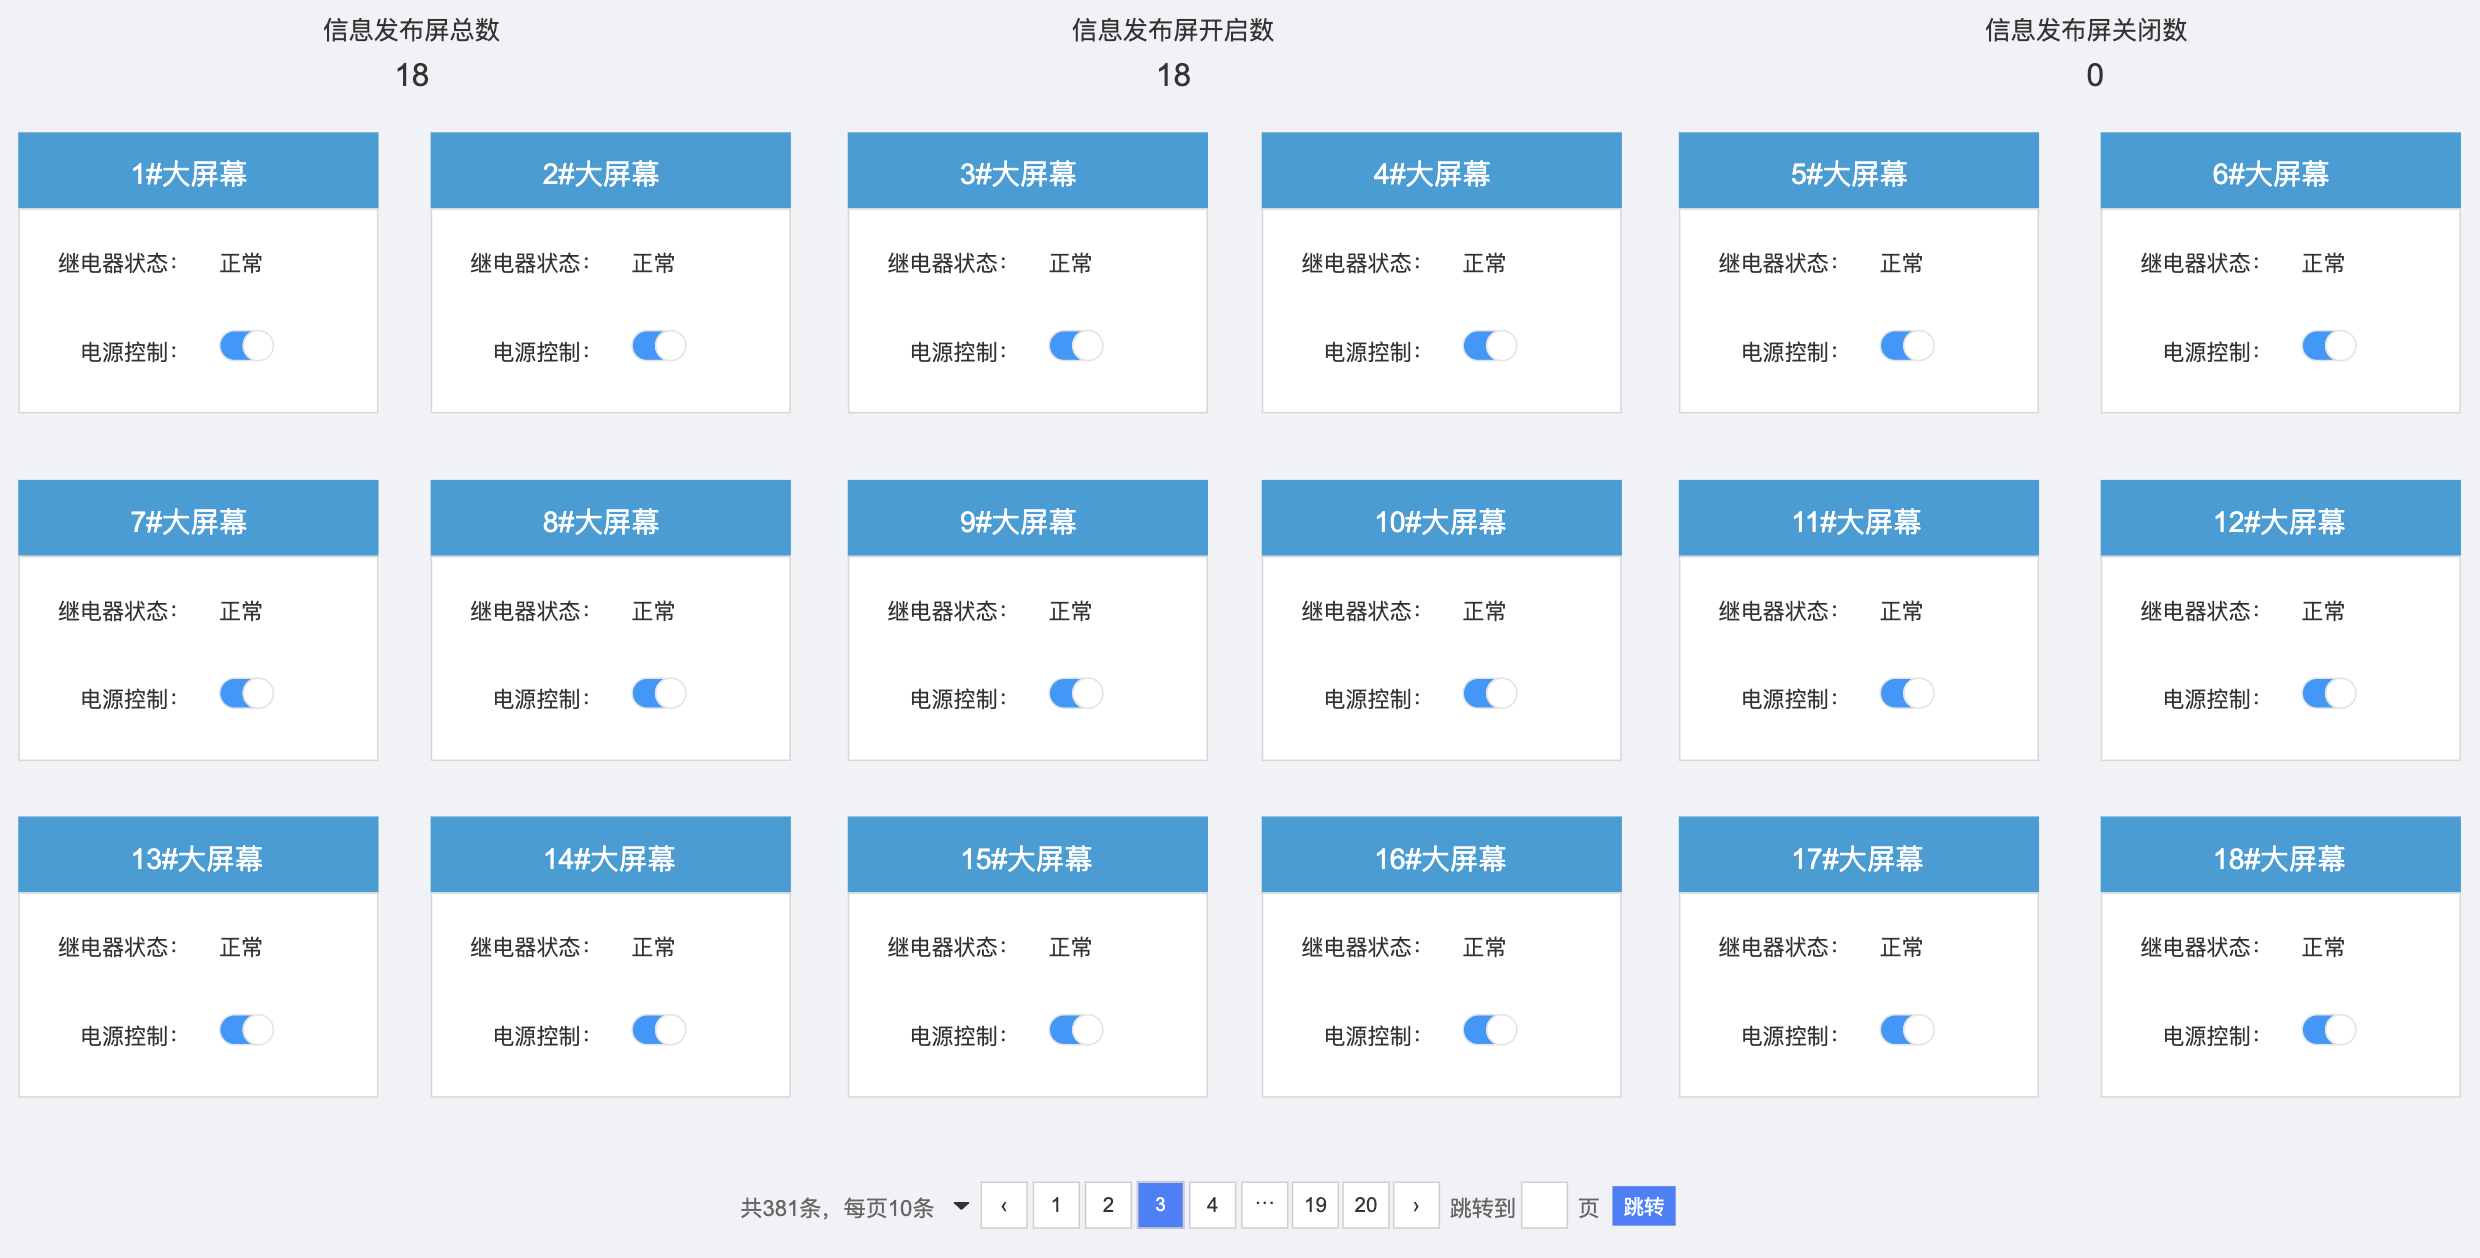The image size is (2480, 1258).
Task: Go to previous page arrow
Action: [1004, 1205]
